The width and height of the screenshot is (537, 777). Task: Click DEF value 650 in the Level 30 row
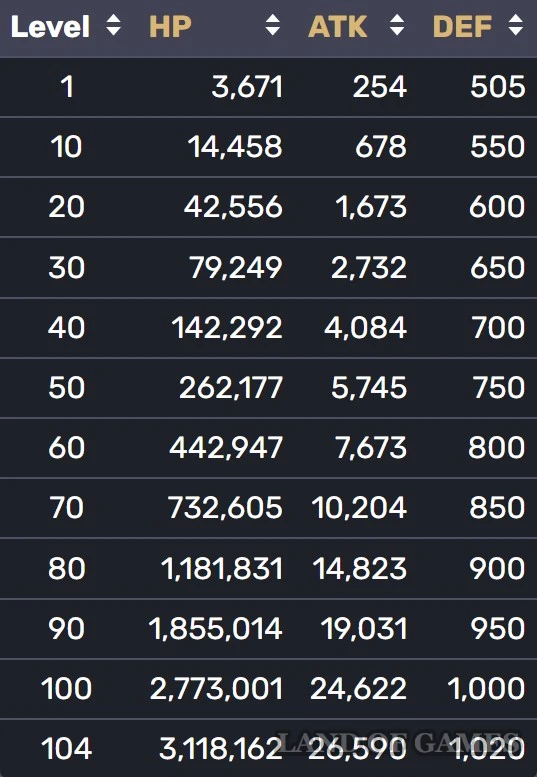(497, 268)
